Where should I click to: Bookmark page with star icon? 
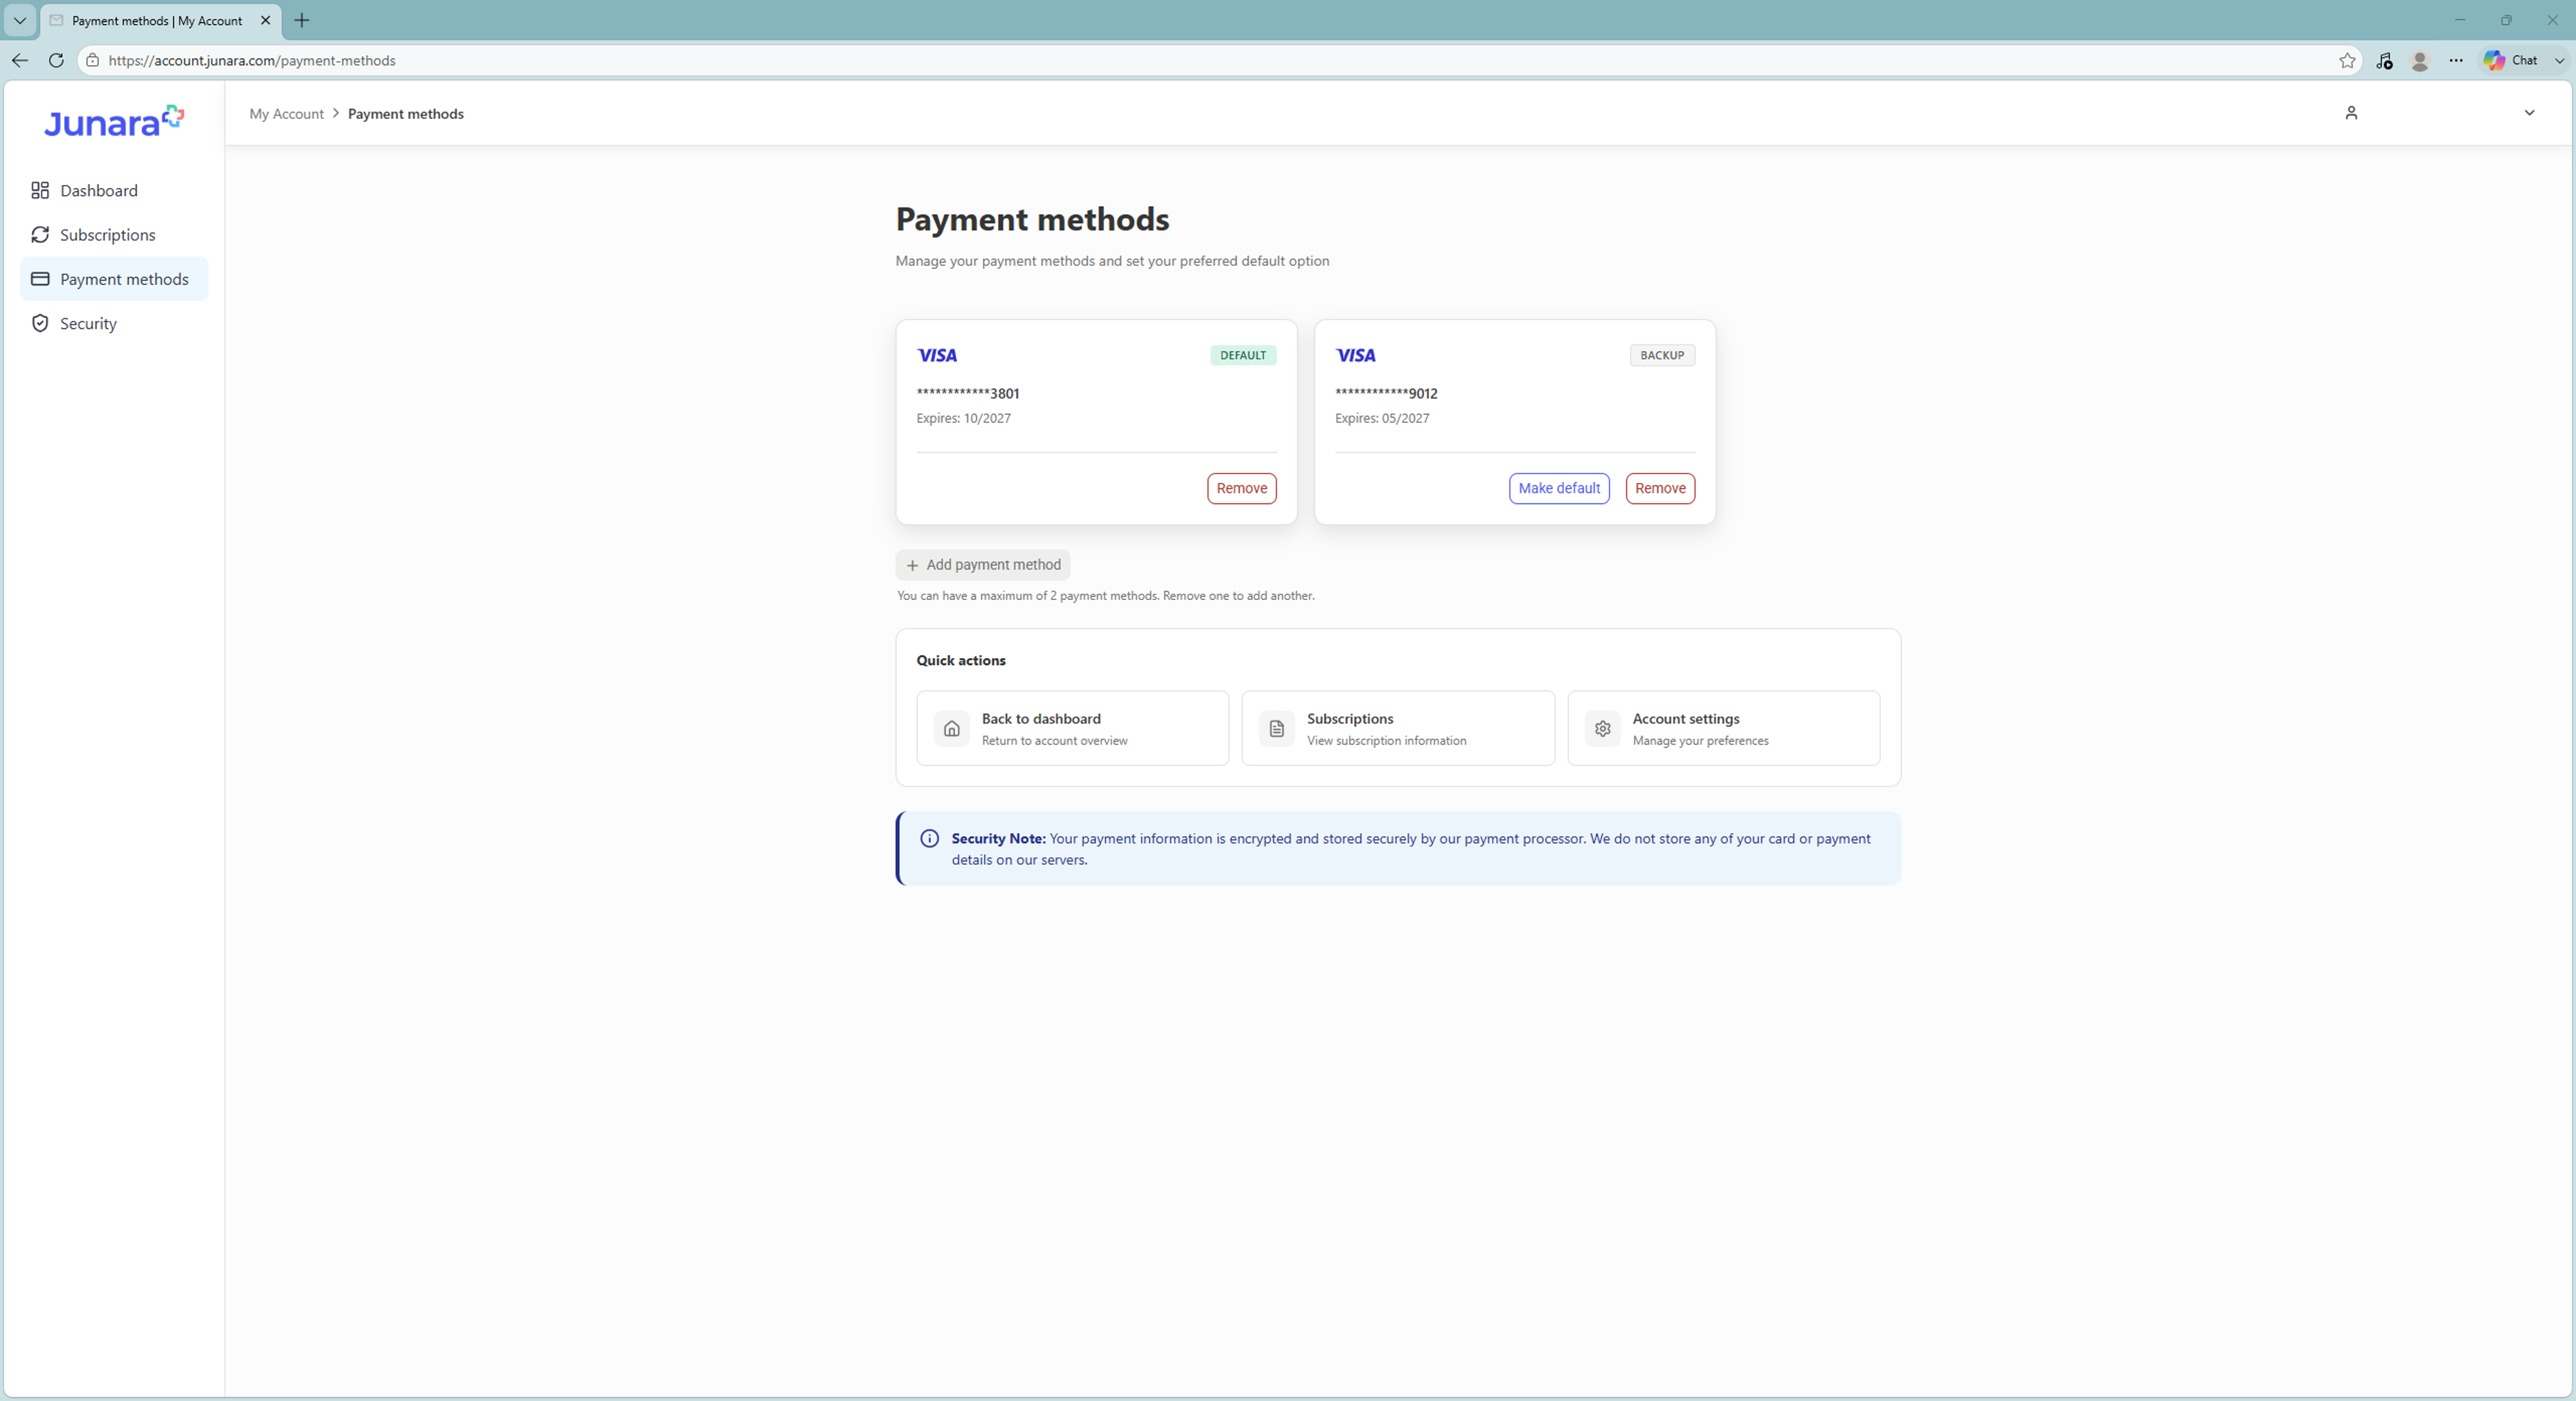point(2347,61)
